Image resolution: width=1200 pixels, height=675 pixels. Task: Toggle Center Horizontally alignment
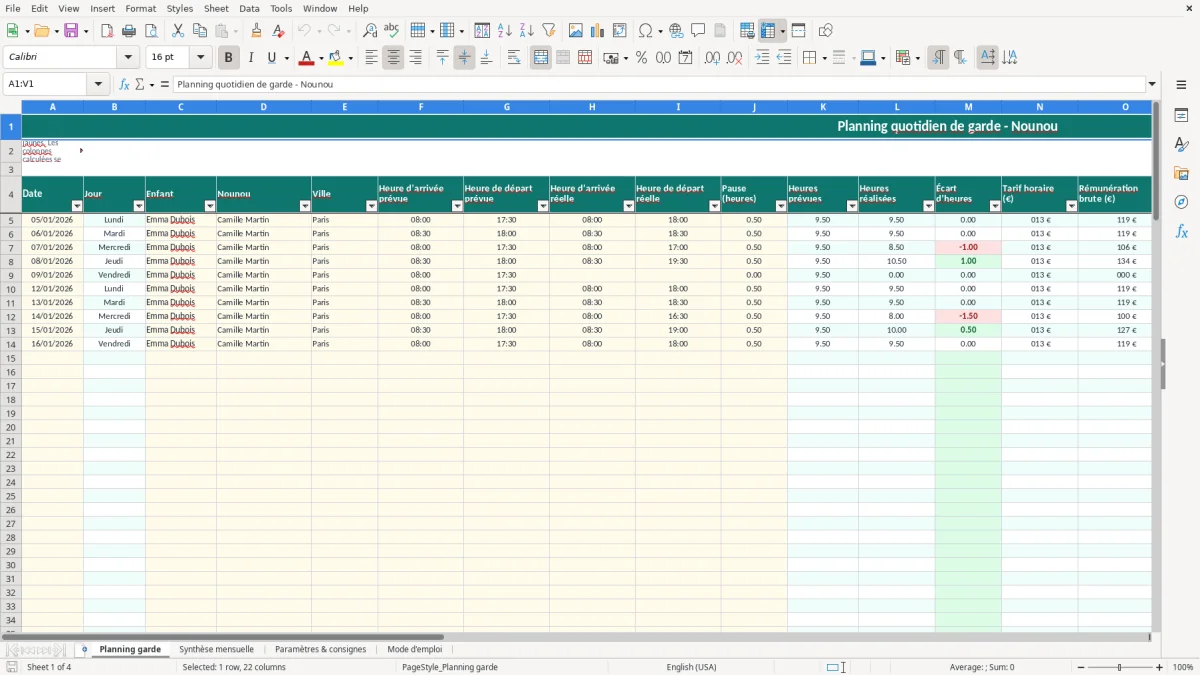tap(393, 58)
